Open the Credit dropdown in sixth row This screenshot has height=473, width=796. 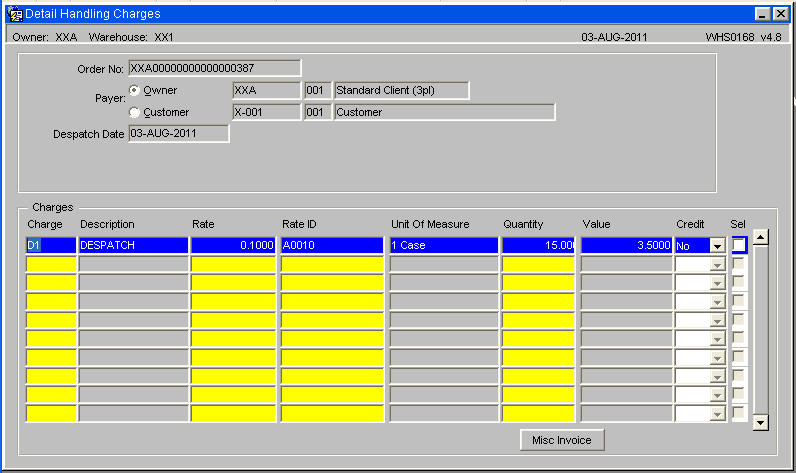717,339
